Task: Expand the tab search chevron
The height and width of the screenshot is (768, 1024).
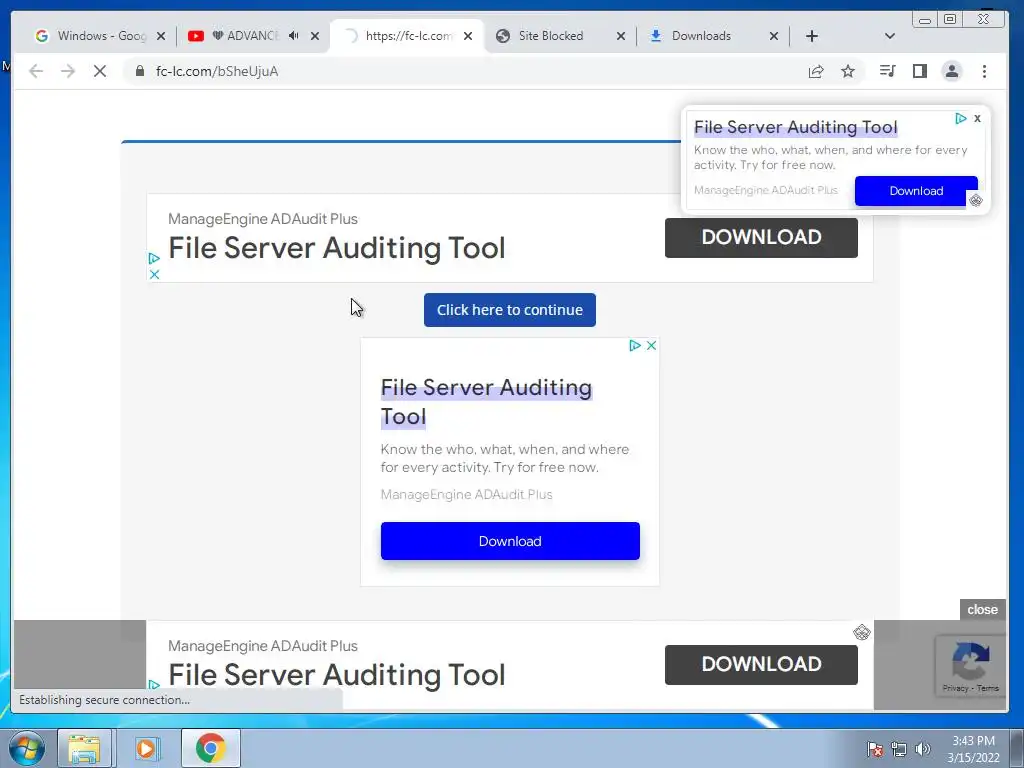Action: pyautogui.click(x=889, y=36)
